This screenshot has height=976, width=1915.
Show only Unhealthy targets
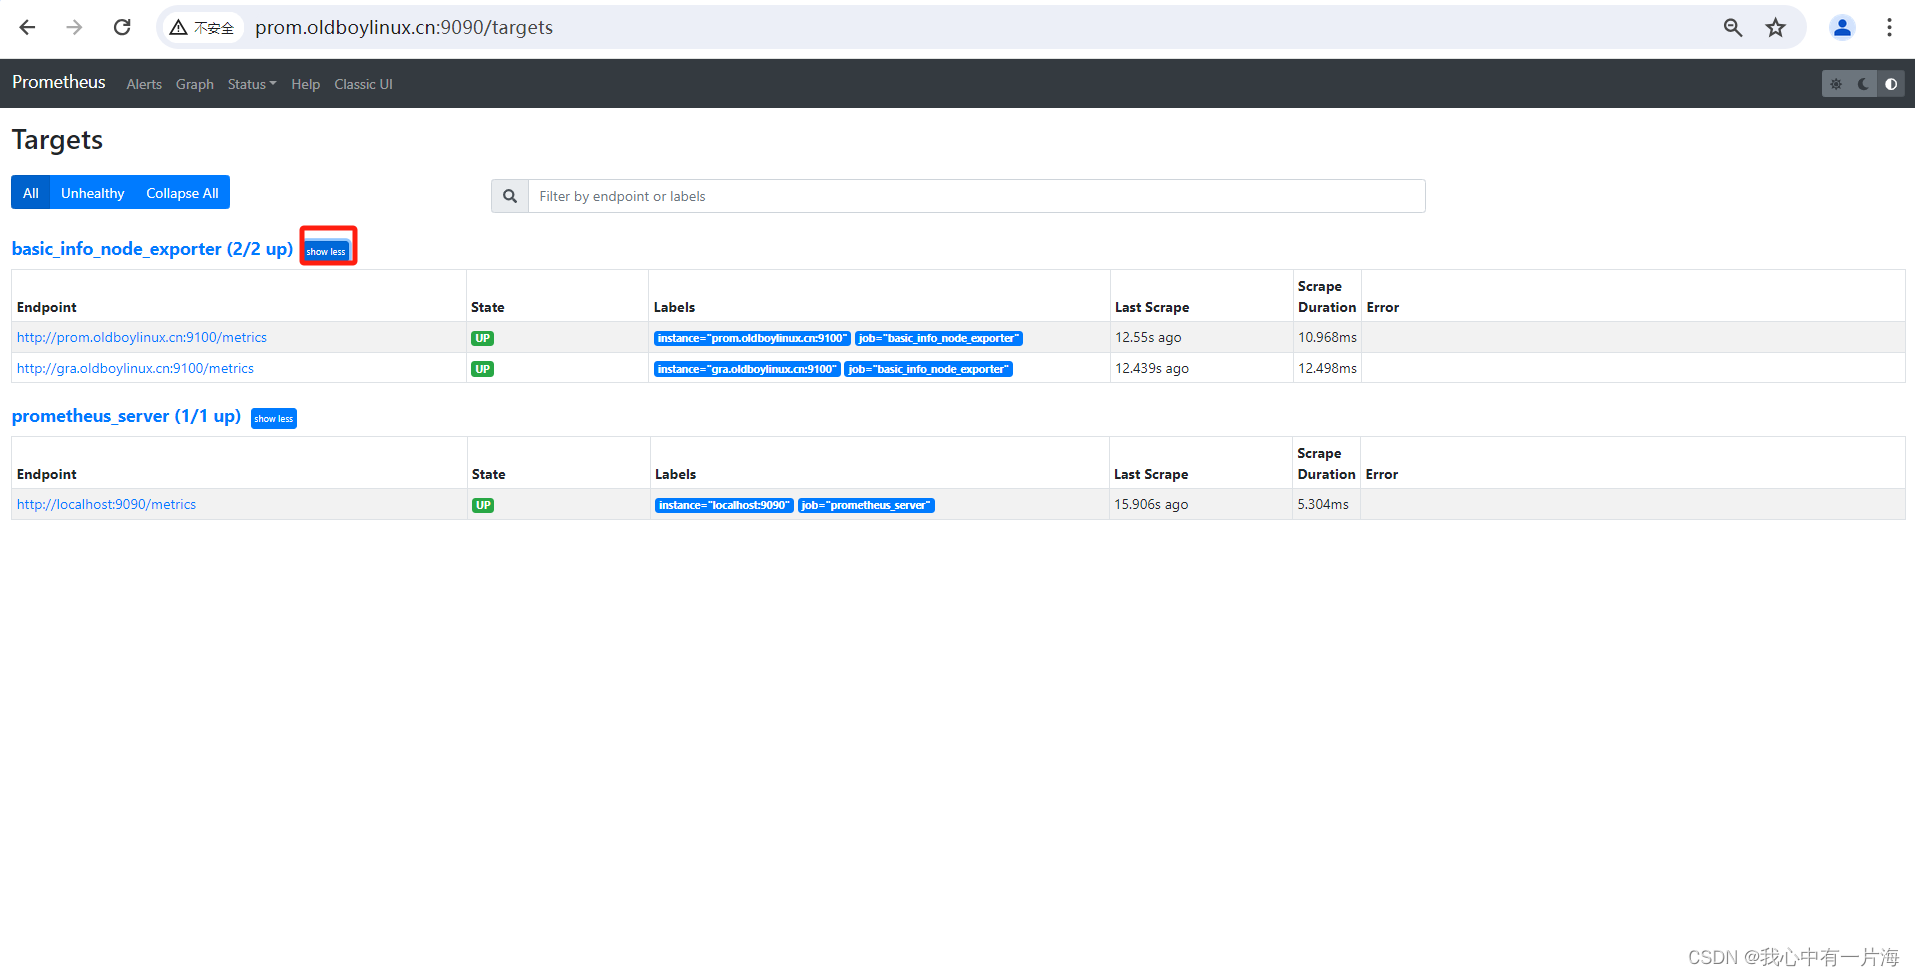click(x=93, y=193)
